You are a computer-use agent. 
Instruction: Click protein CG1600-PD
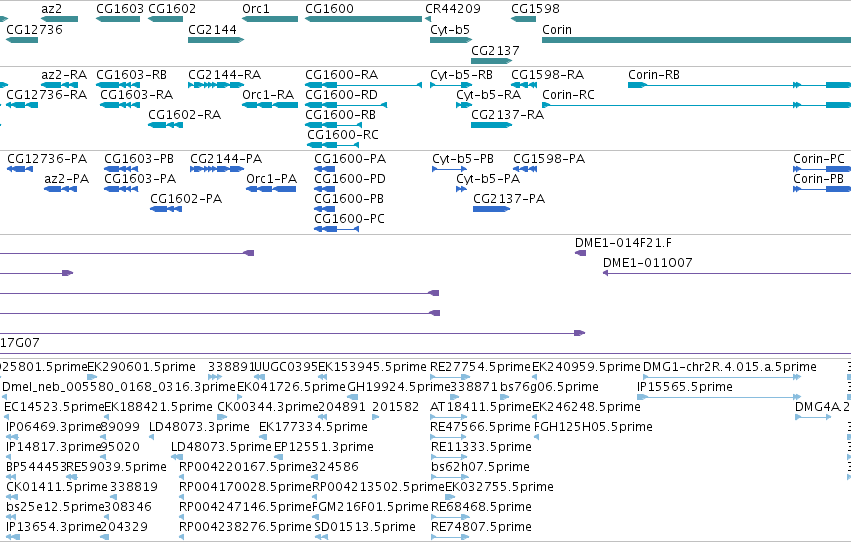pyautogui.click(x=325, y=189)
